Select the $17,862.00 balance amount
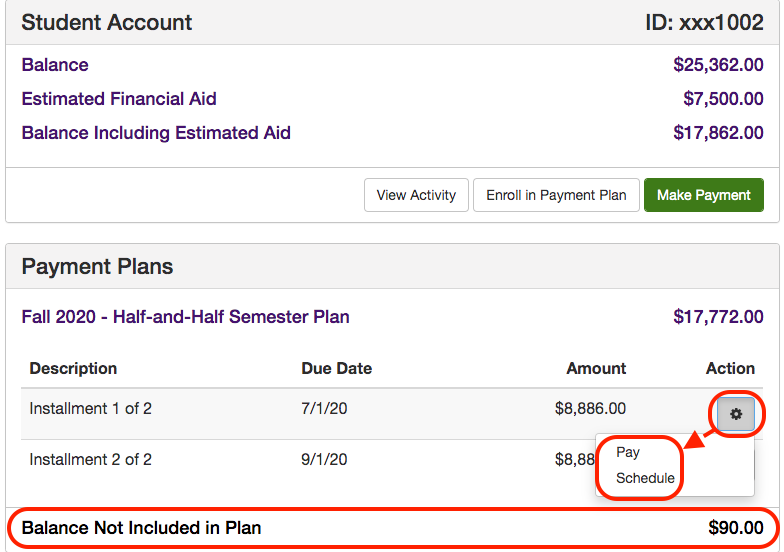 click(718, 133)
